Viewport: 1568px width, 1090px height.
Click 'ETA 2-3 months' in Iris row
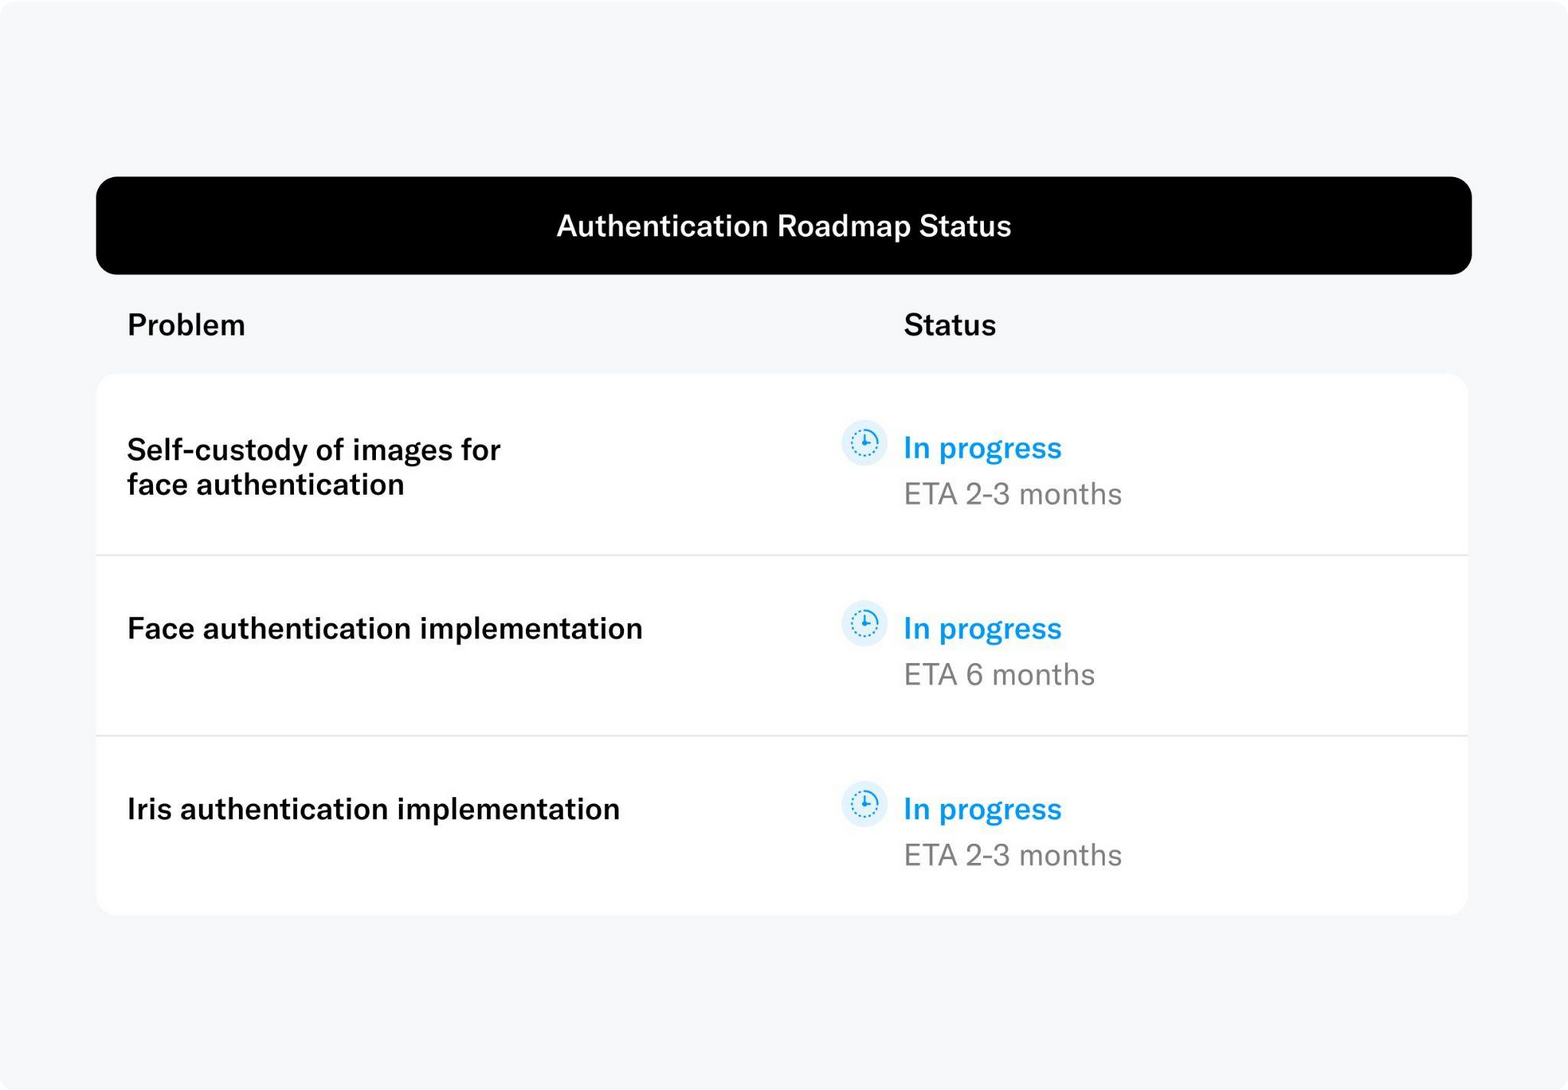[1013, 855]
